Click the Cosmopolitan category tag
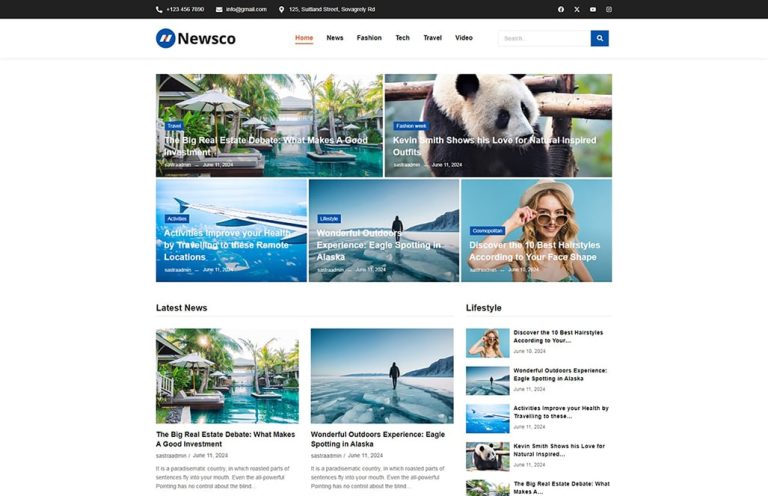Screen dimensions: 768x496 click(487, 231)
